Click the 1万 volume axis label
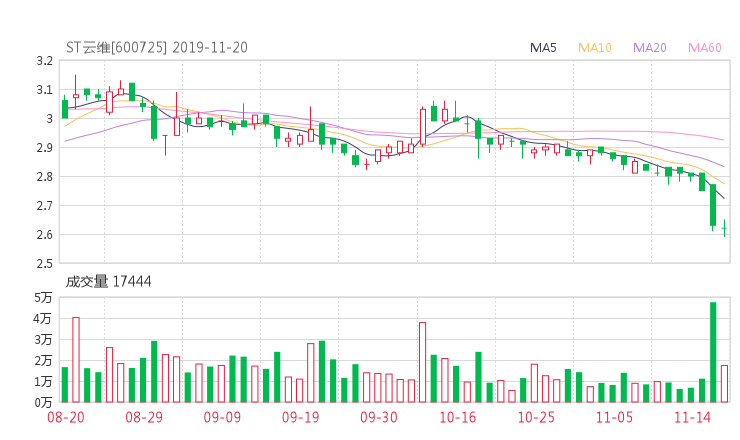Viewport: 740px width, 440px height. pyautogui.click(x=43, y=381)
